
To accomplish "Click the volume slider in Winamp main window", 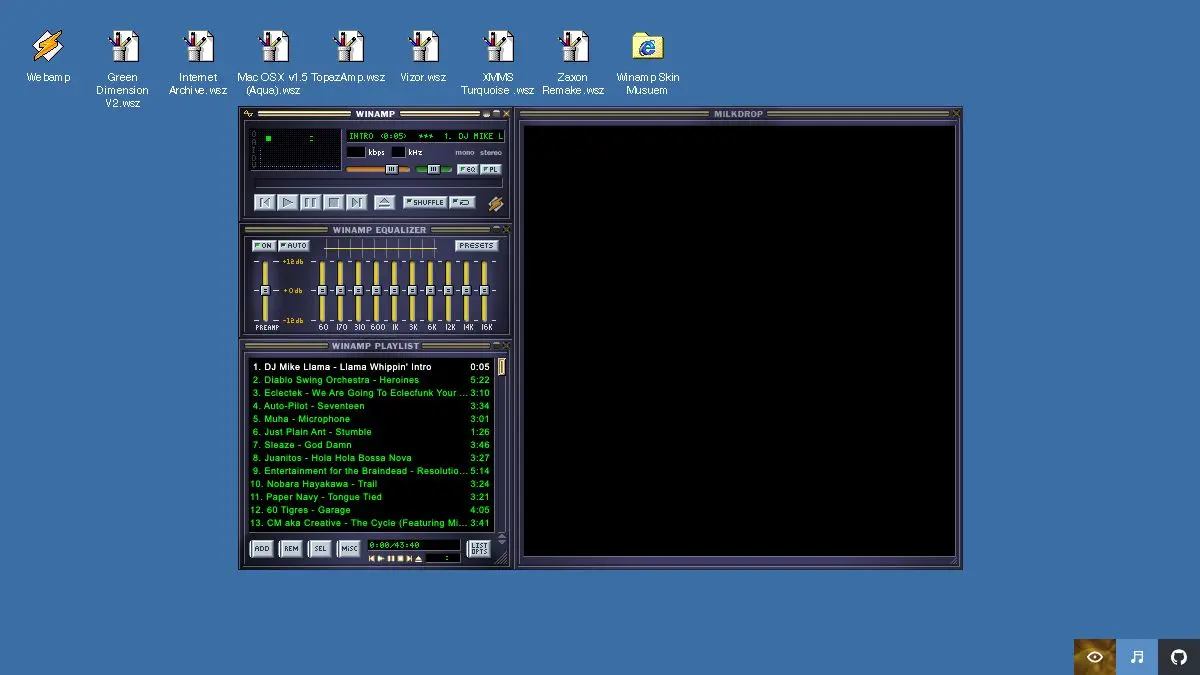I will pos(377,169).
